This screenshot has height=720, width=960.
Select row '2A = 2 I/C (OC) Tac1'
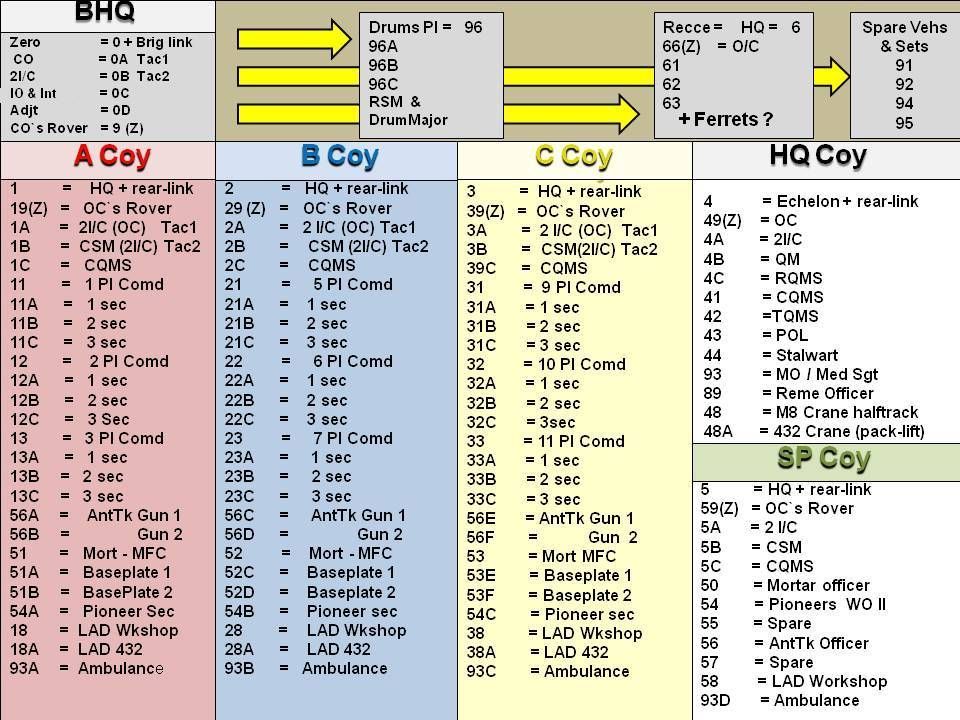(320, 227)
